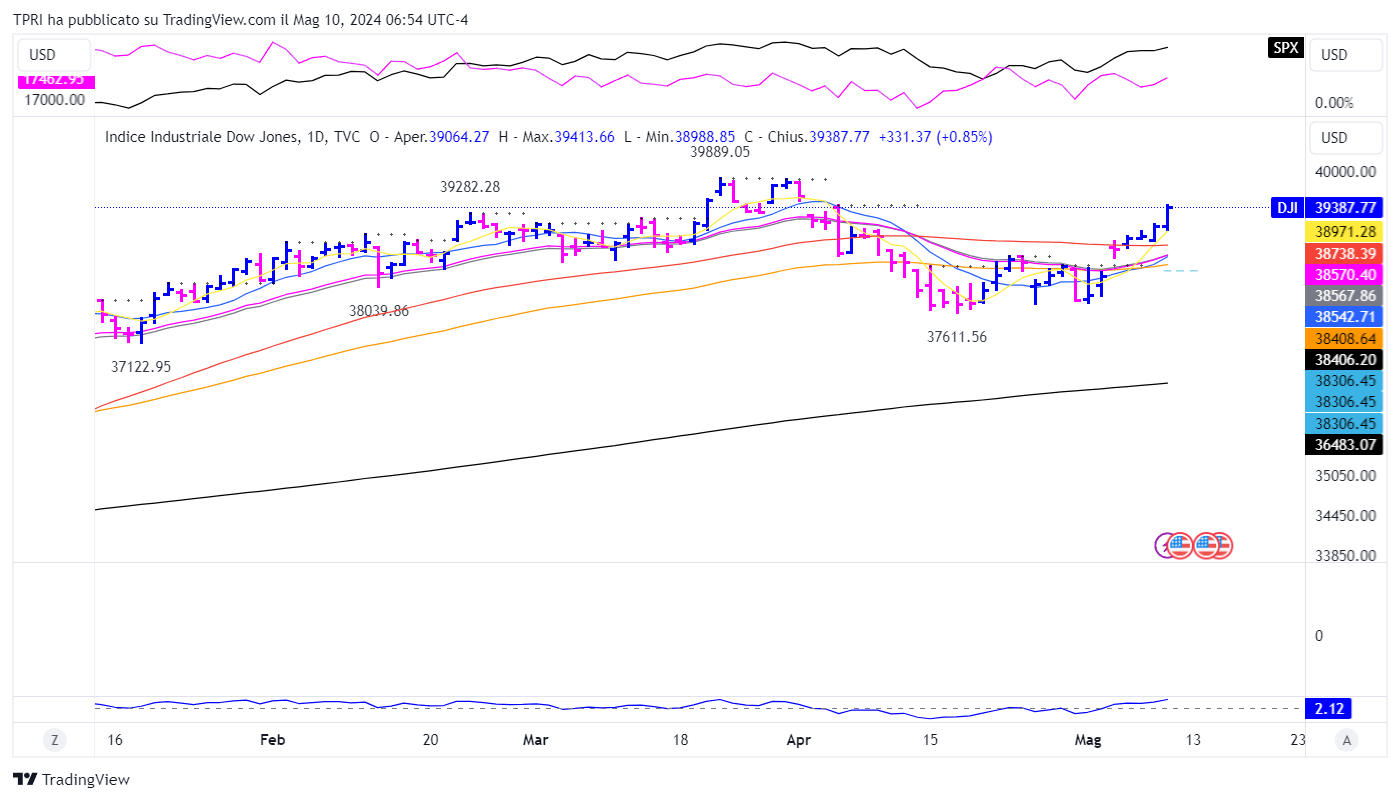This screenshot has height=801, width=1400.
Task: Click the black SPX symbol tag
Action: tap(1285, 47)
